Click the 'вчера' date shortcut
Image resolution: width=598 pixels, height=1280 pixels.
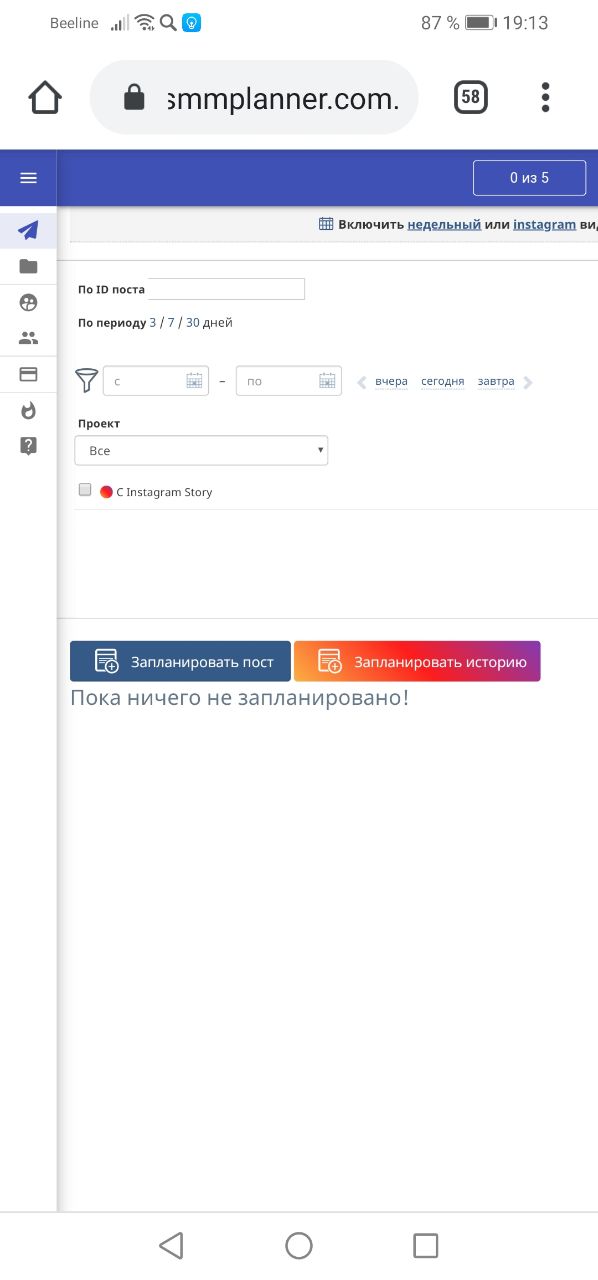(x=392, y=382)
